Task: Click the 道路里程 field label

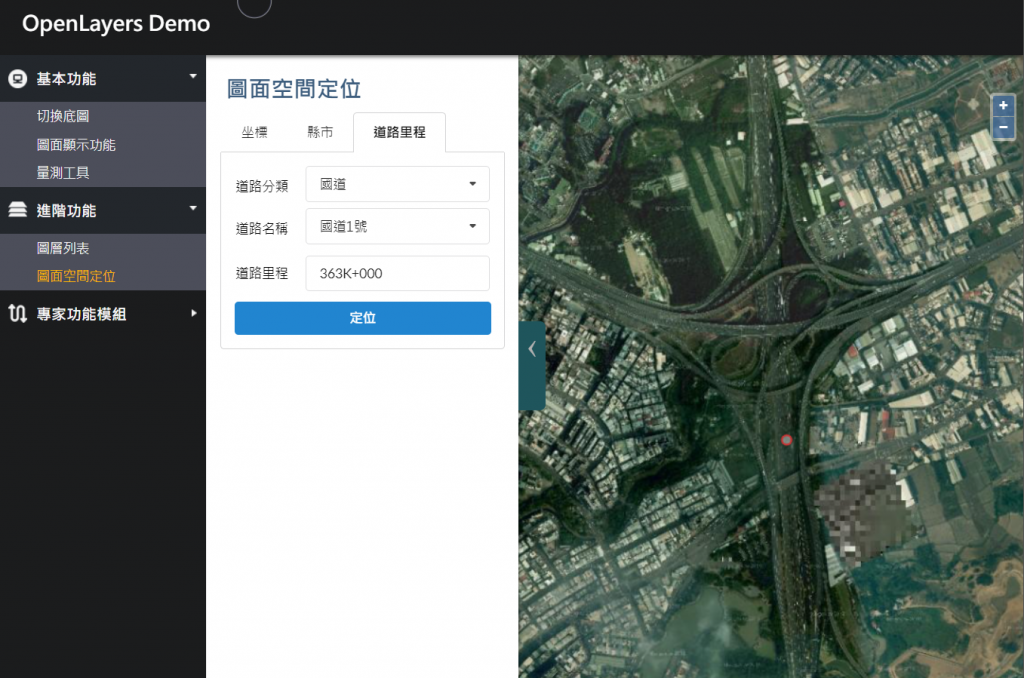Action: click(262, 273)
